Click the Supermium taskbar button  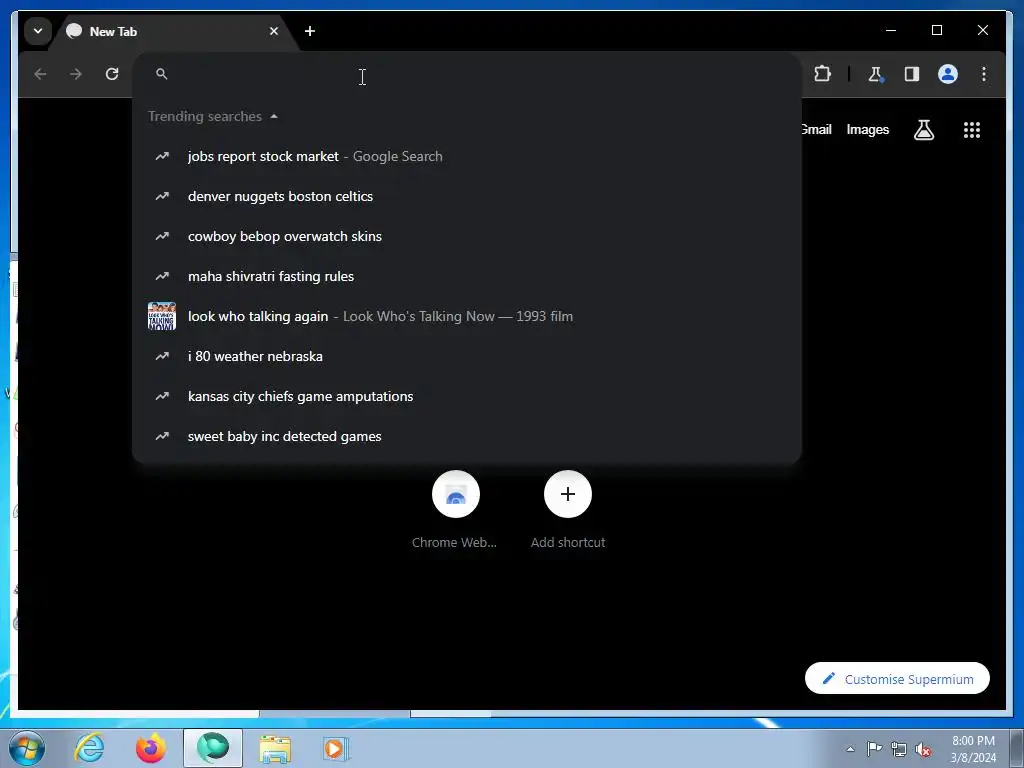pos(213,748)
